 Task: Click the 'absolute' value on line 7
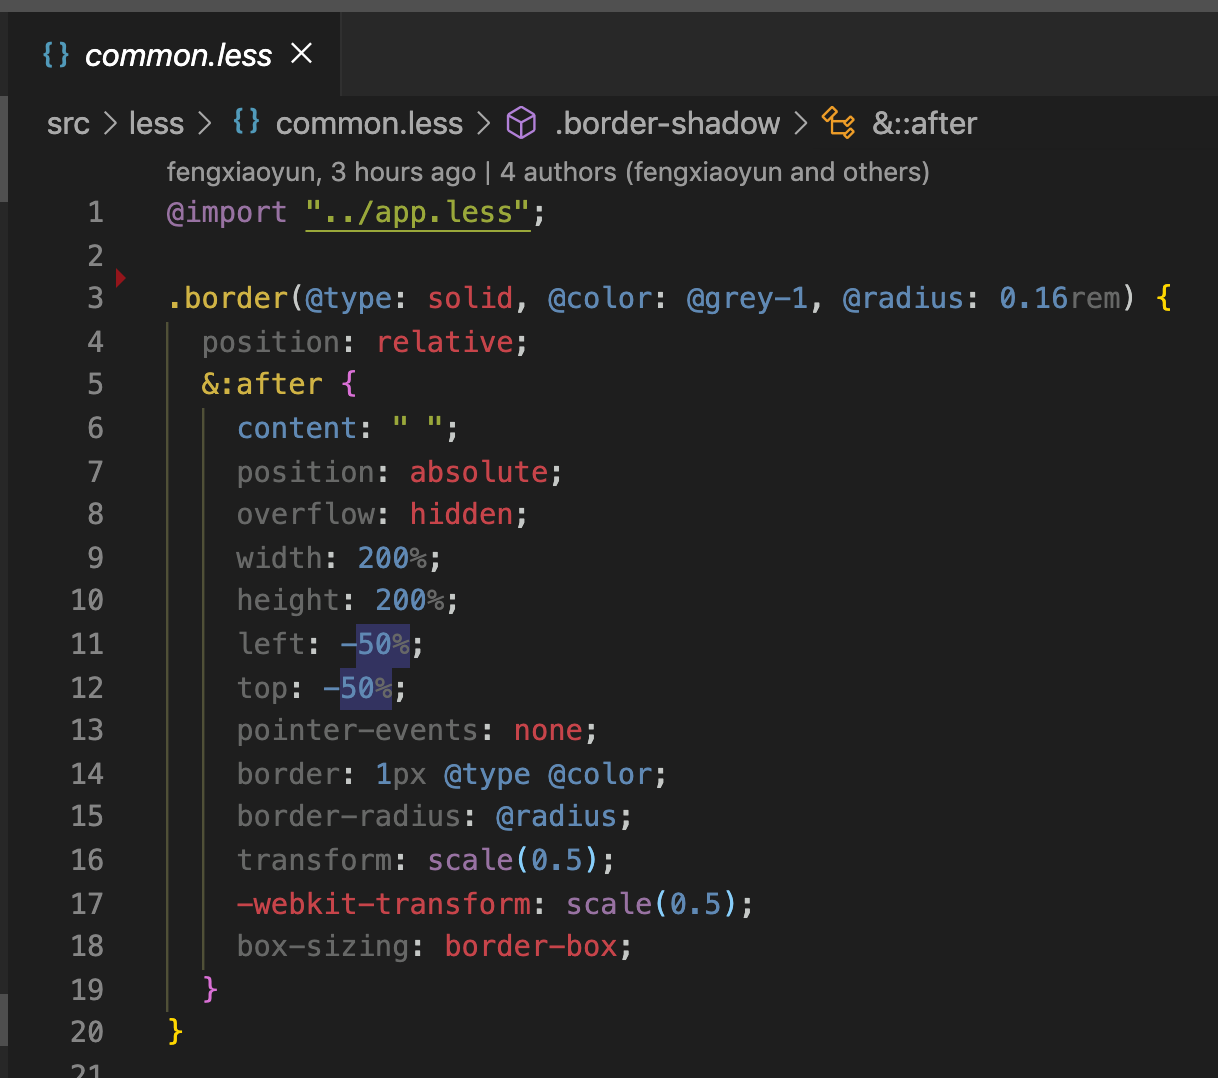479,471
